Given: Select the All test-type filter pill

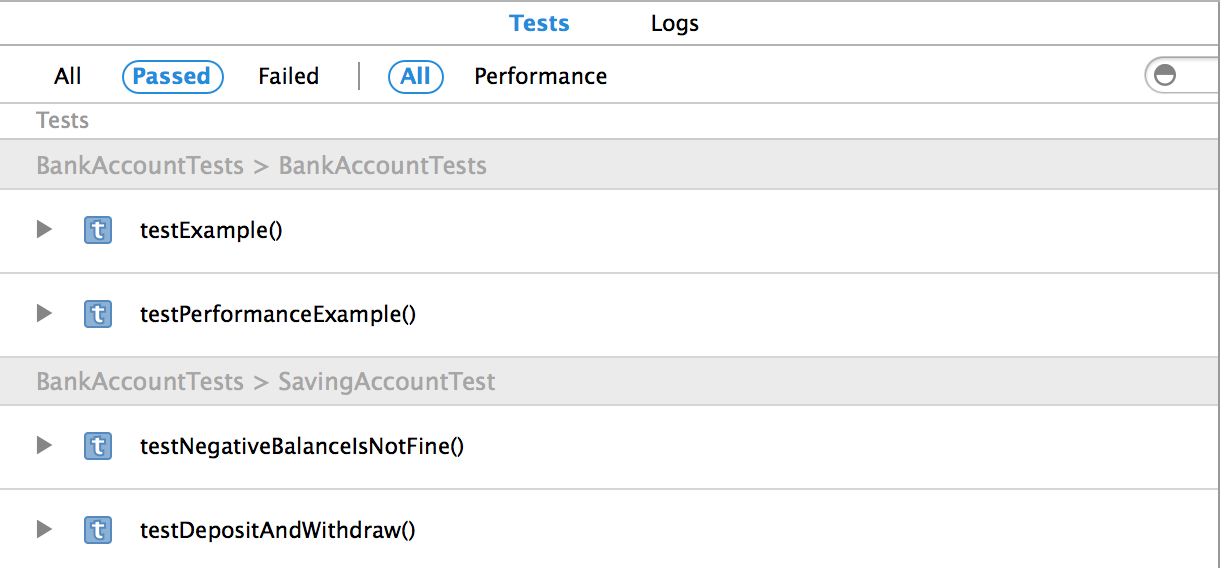Looking at the screenshot, I should (x=415, y=76).
